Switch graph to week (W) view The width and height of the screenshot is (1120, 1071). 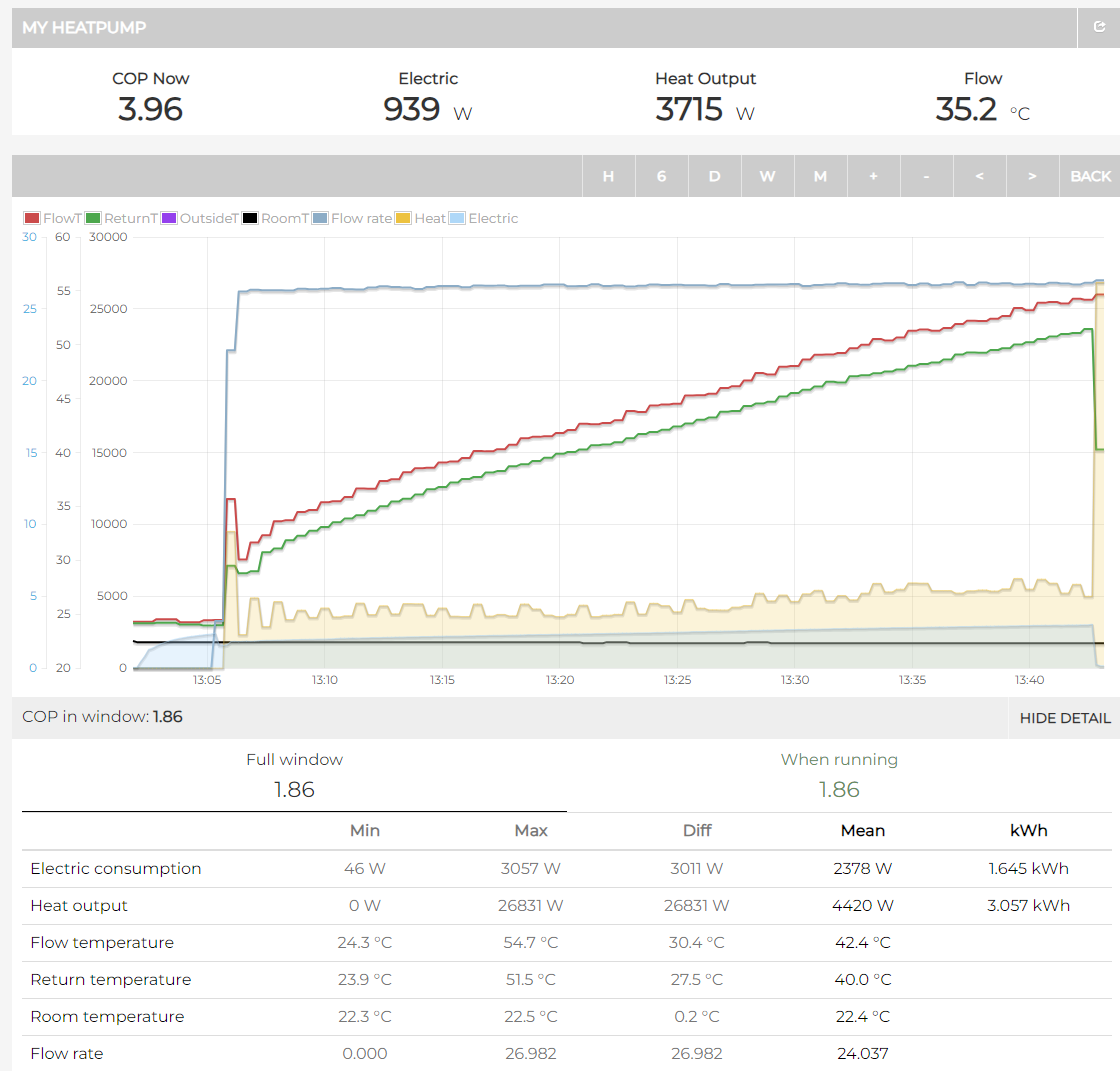coord(767,176)
